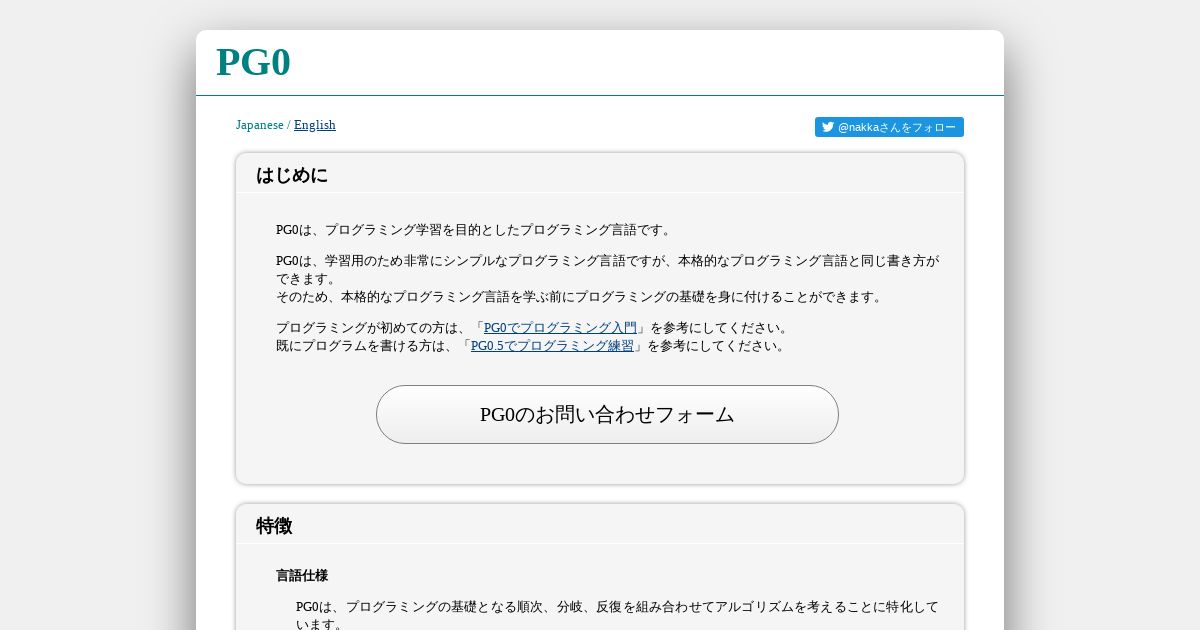Follow @nakka on Twitter button
The image size is (1200, 630).
(x=889, y=127)
